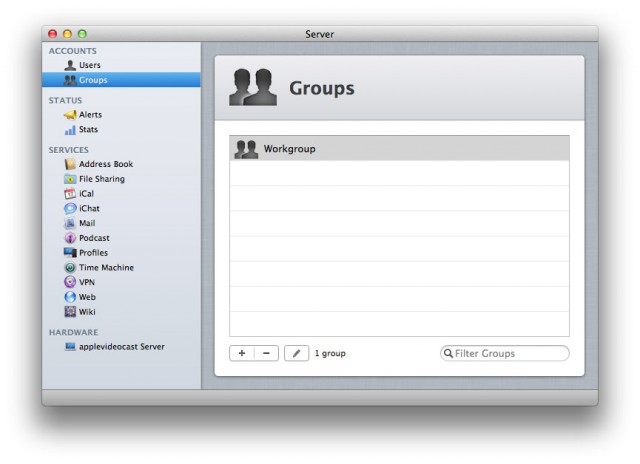Screen dimensions: 640x464
Task: Click the Alerts label
Action: click(x=90, y=115)
